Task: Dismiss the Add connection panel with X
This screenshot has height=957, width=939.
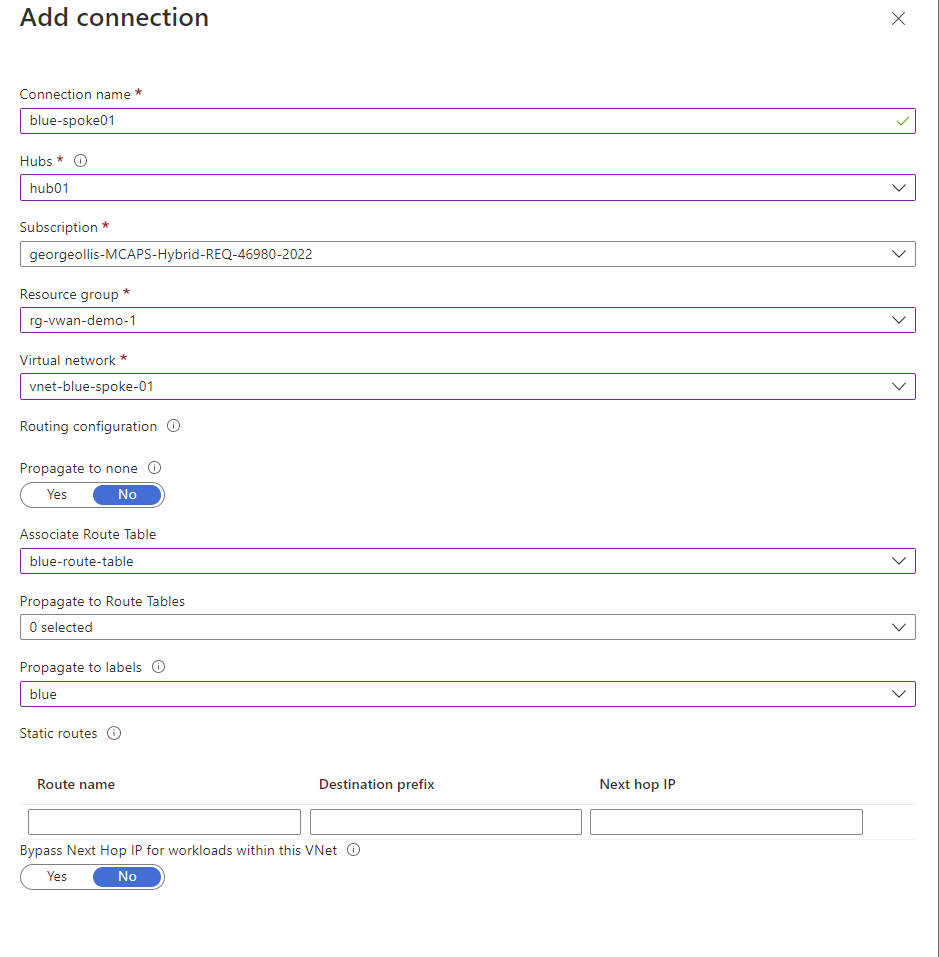Action: coord(898,18)
